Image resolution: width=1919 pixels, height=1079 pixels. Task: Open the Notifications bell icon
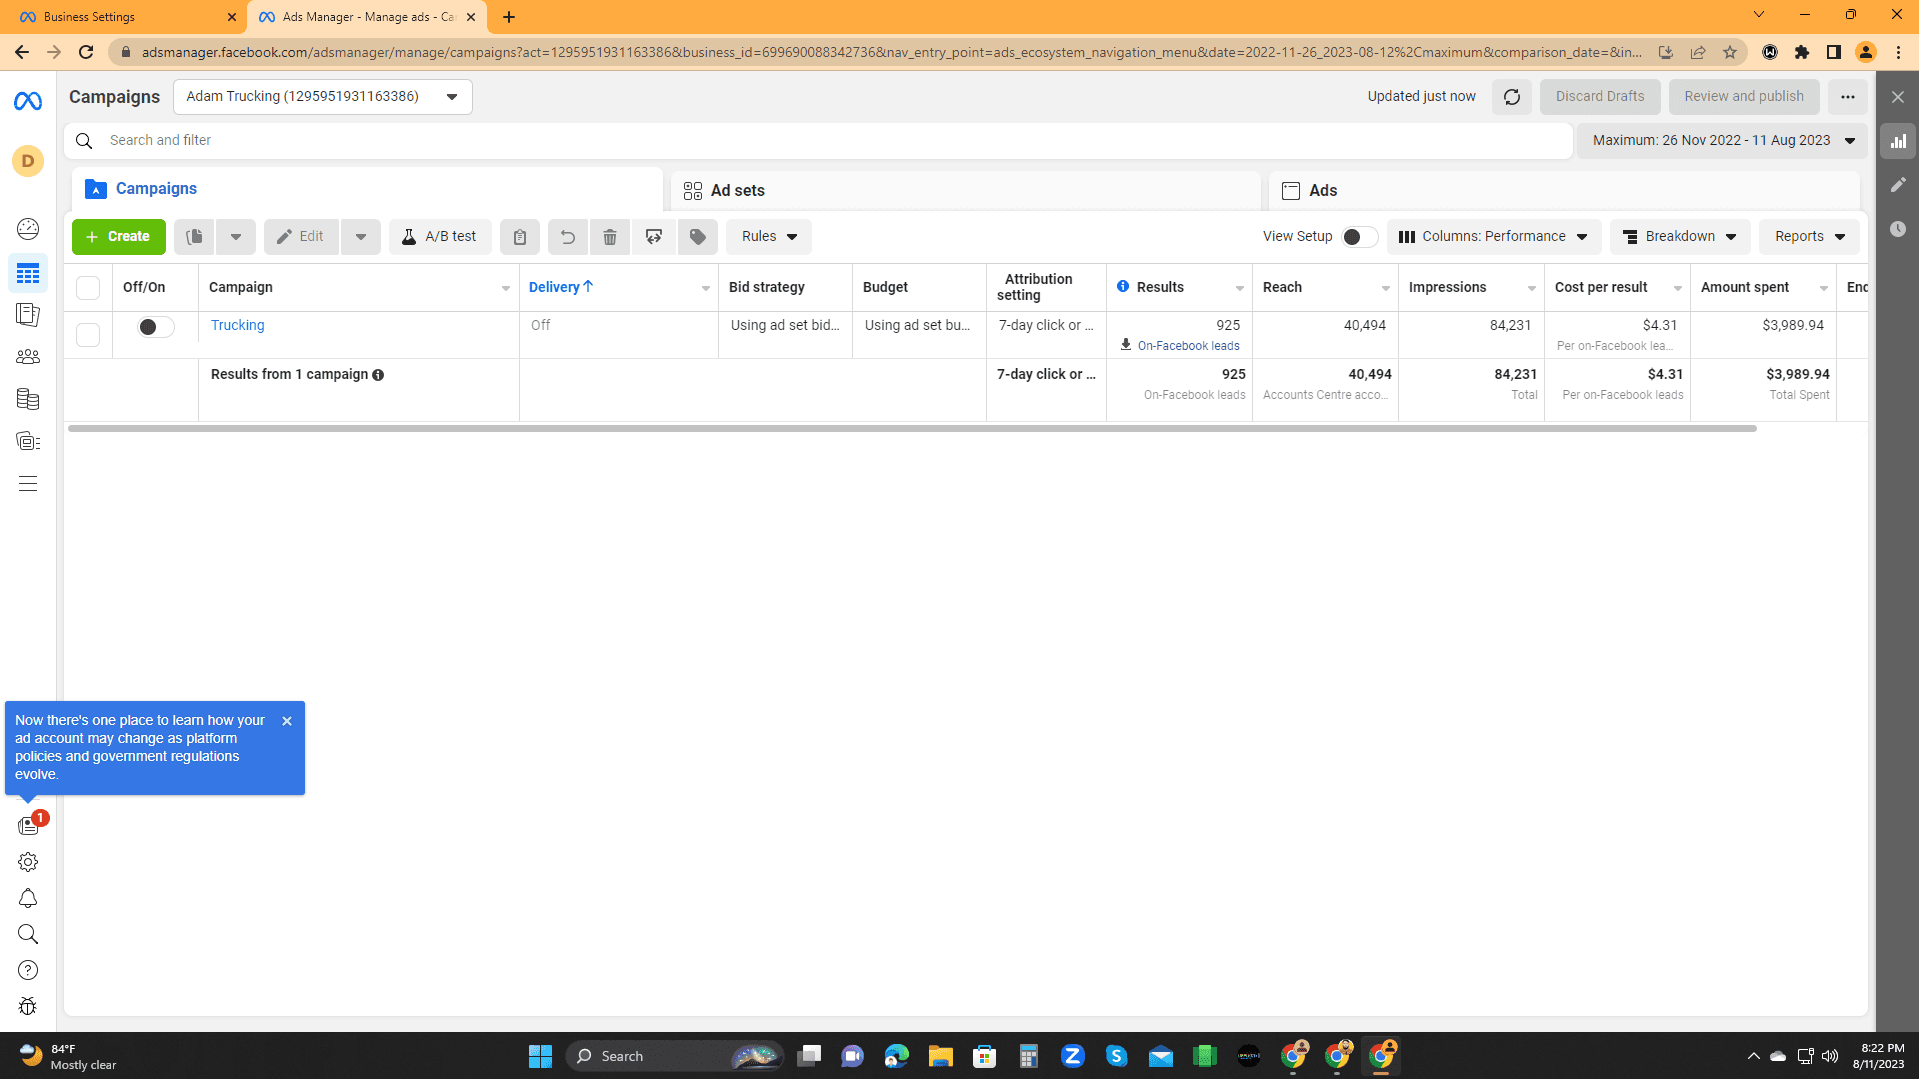[28, 898]
